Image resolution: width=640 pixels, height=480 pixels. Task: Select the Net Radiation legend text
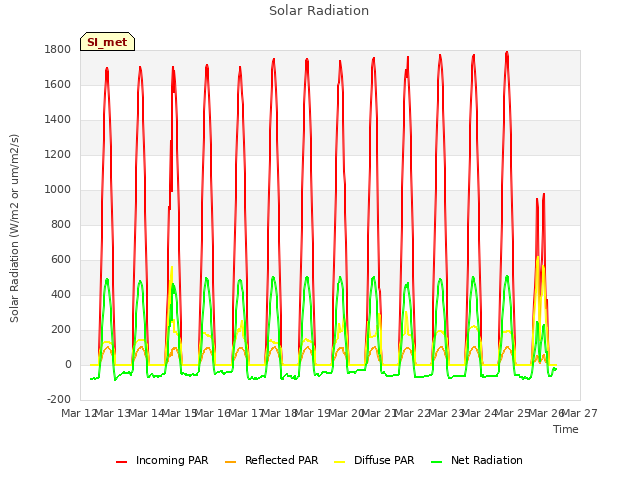[487, 460]
